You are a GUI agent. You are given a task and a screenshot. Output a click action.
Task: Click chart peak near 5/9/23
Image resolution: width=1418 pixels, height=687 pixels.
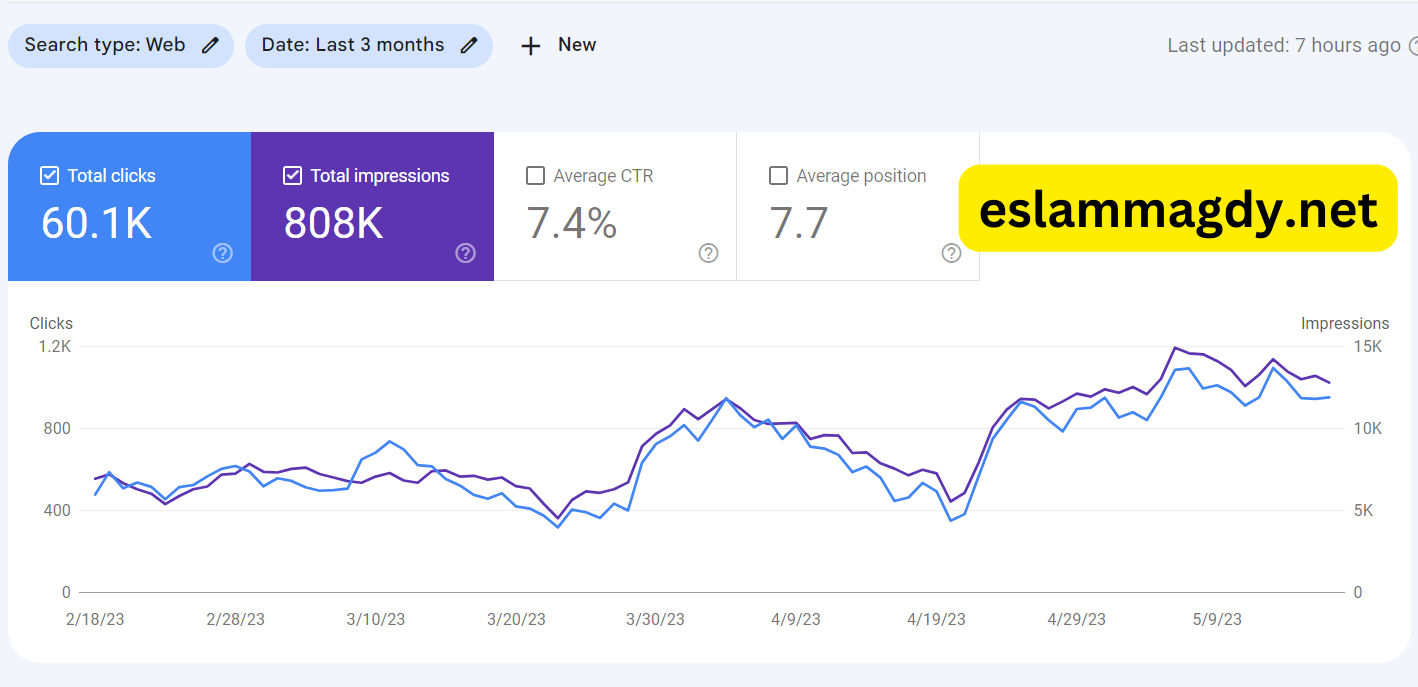(x=1174, y=348)
